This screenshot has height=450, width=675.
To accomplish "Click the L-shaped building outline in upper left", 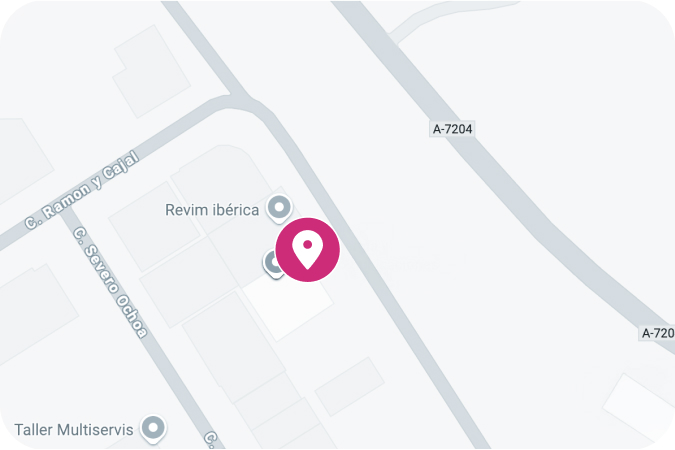I will point(152,71).
